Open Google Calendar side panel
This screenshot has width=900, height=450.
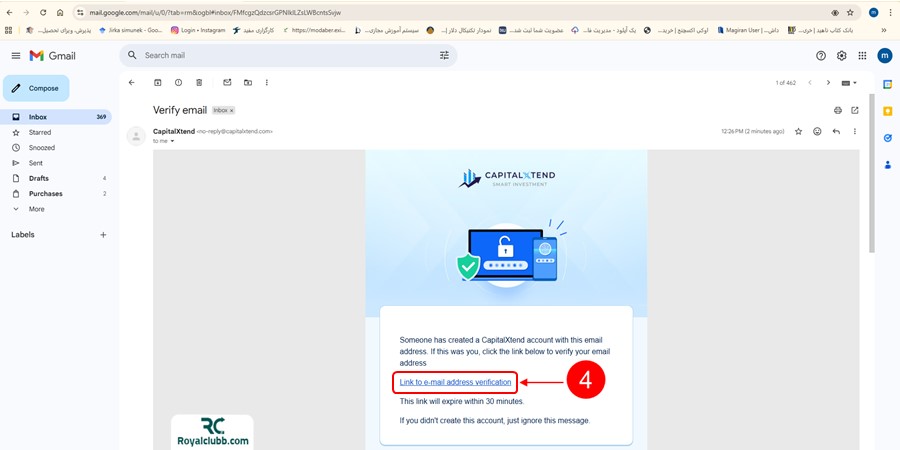887,84
